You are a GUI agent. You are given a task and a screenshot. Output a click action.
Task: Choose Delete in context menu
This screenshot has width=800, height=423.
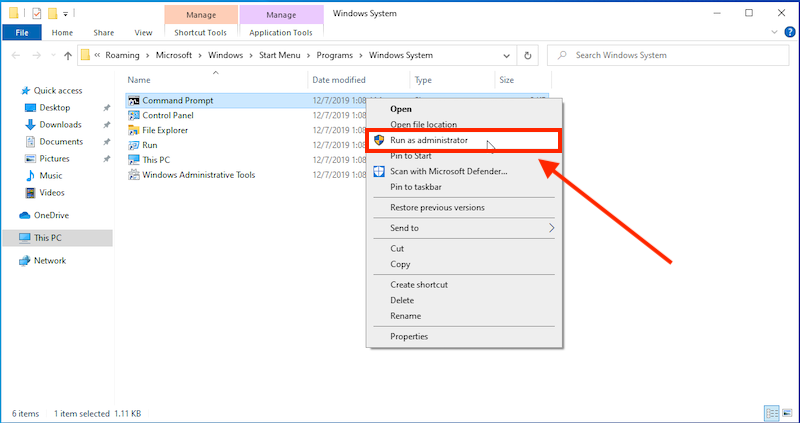click(402, 301)
